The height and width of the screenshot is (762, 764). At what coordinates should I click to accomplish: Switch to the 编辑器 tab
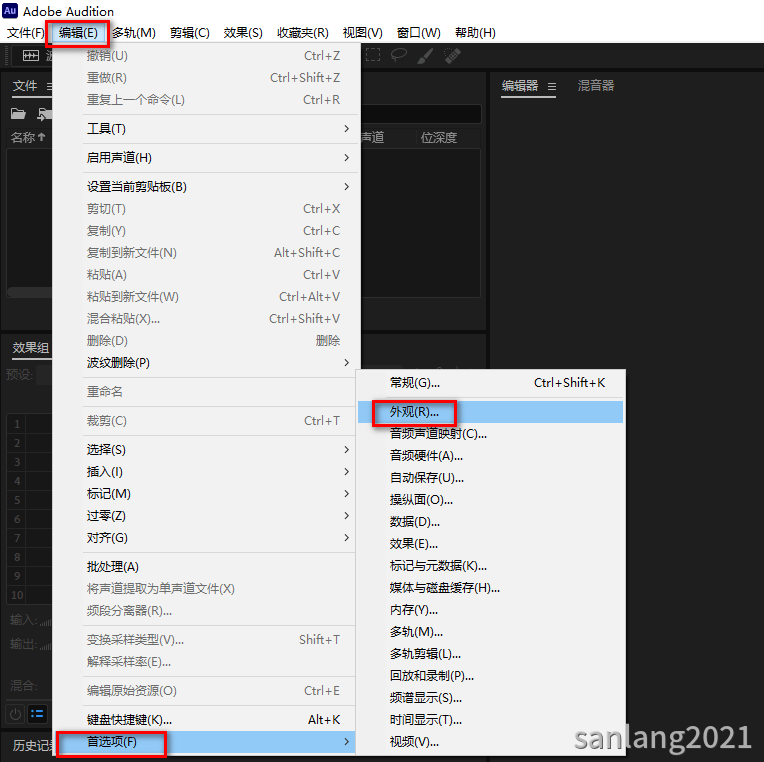point(520,86)
